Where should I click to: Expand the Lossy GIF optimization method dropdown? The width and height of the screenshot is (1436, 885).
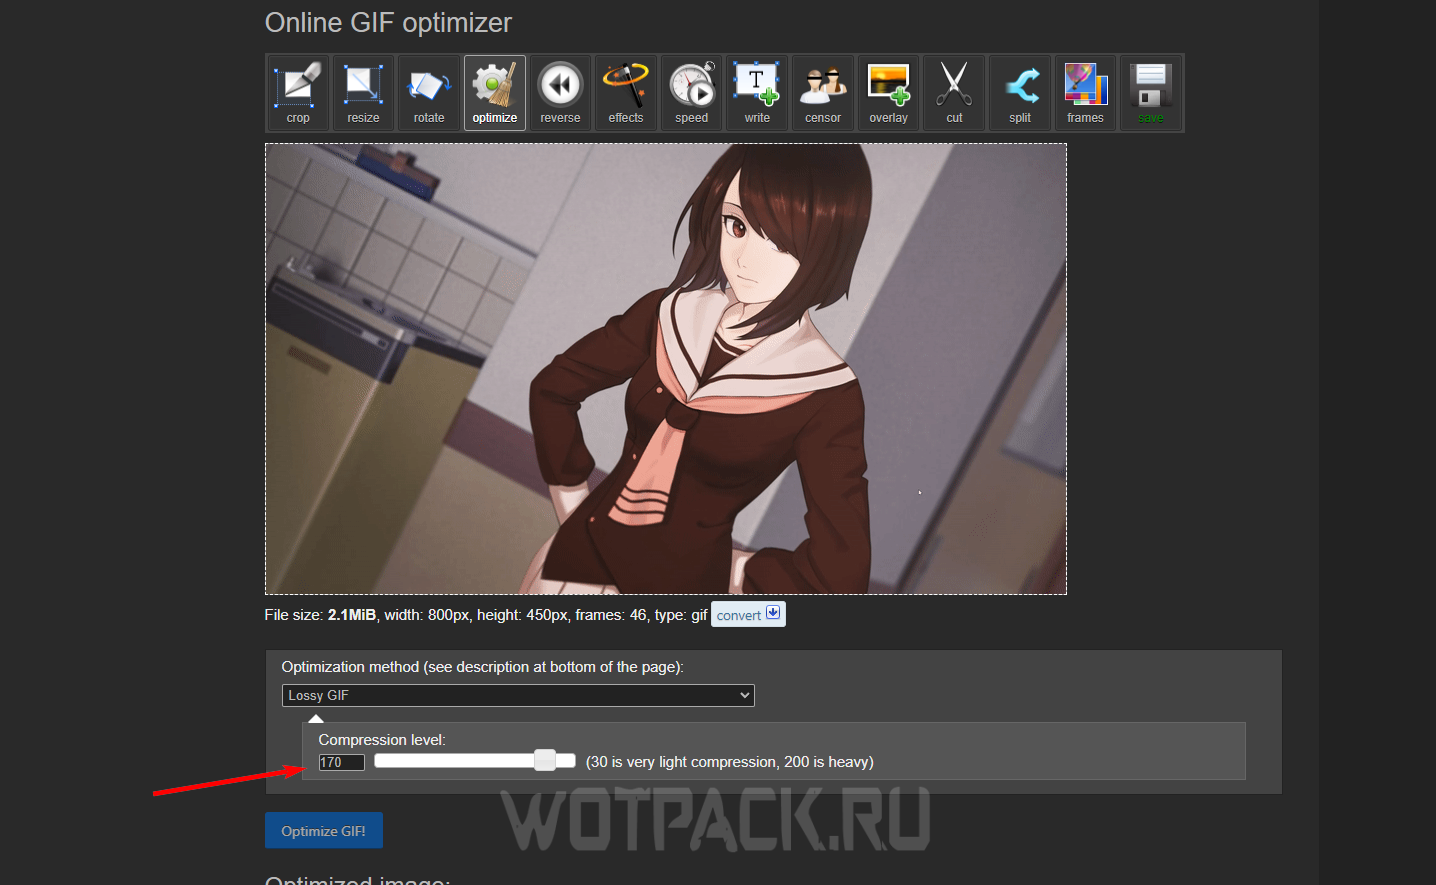click(518, 695)
